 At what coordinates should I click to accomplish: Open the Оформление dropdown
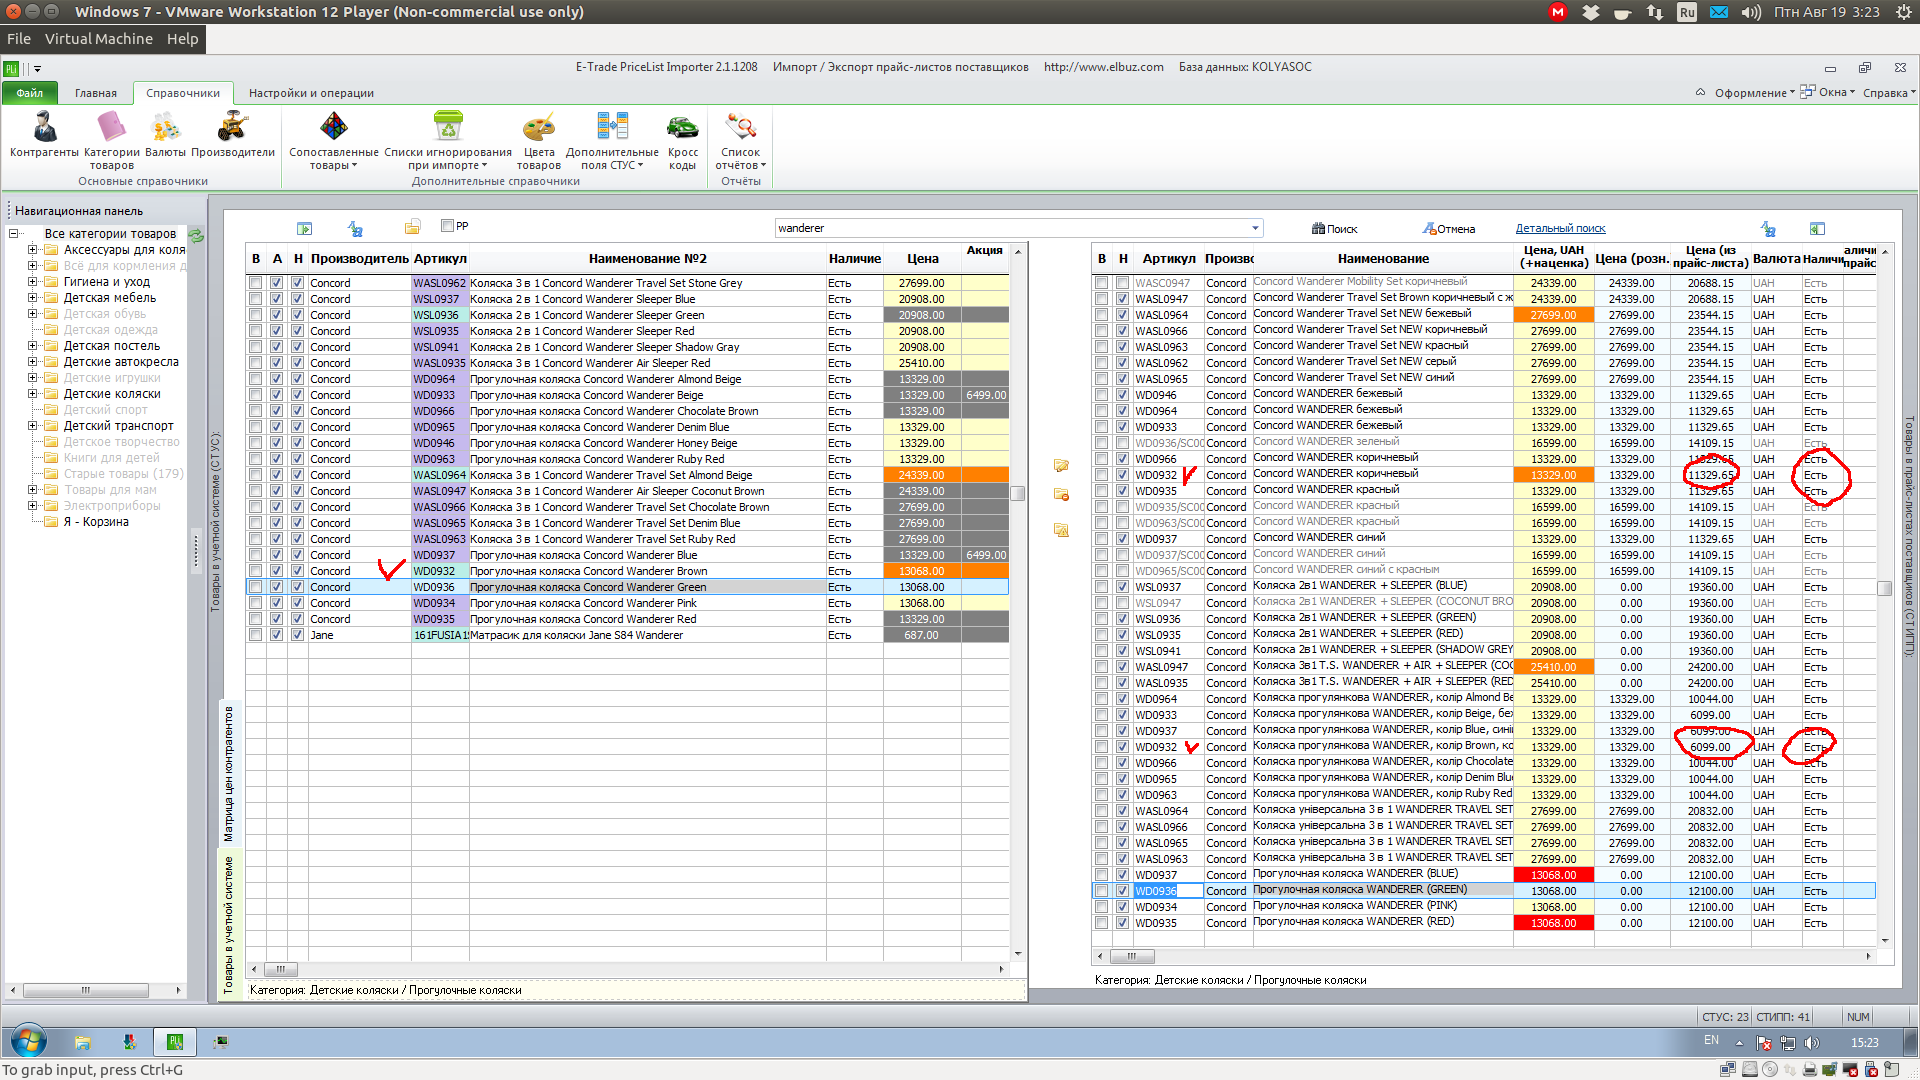click(1754, 93)
